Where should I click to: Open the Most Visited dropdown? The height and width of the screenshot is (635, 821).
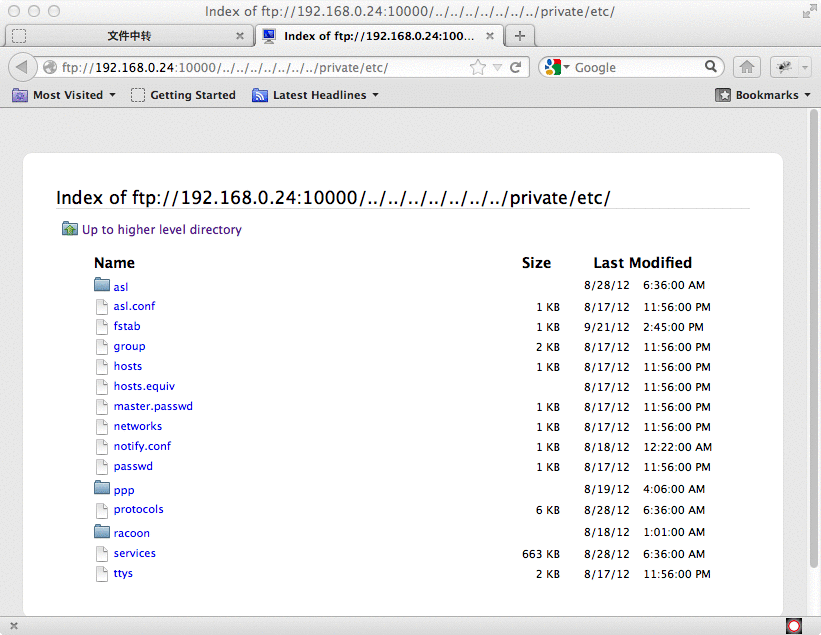click(x=64, y=95)
